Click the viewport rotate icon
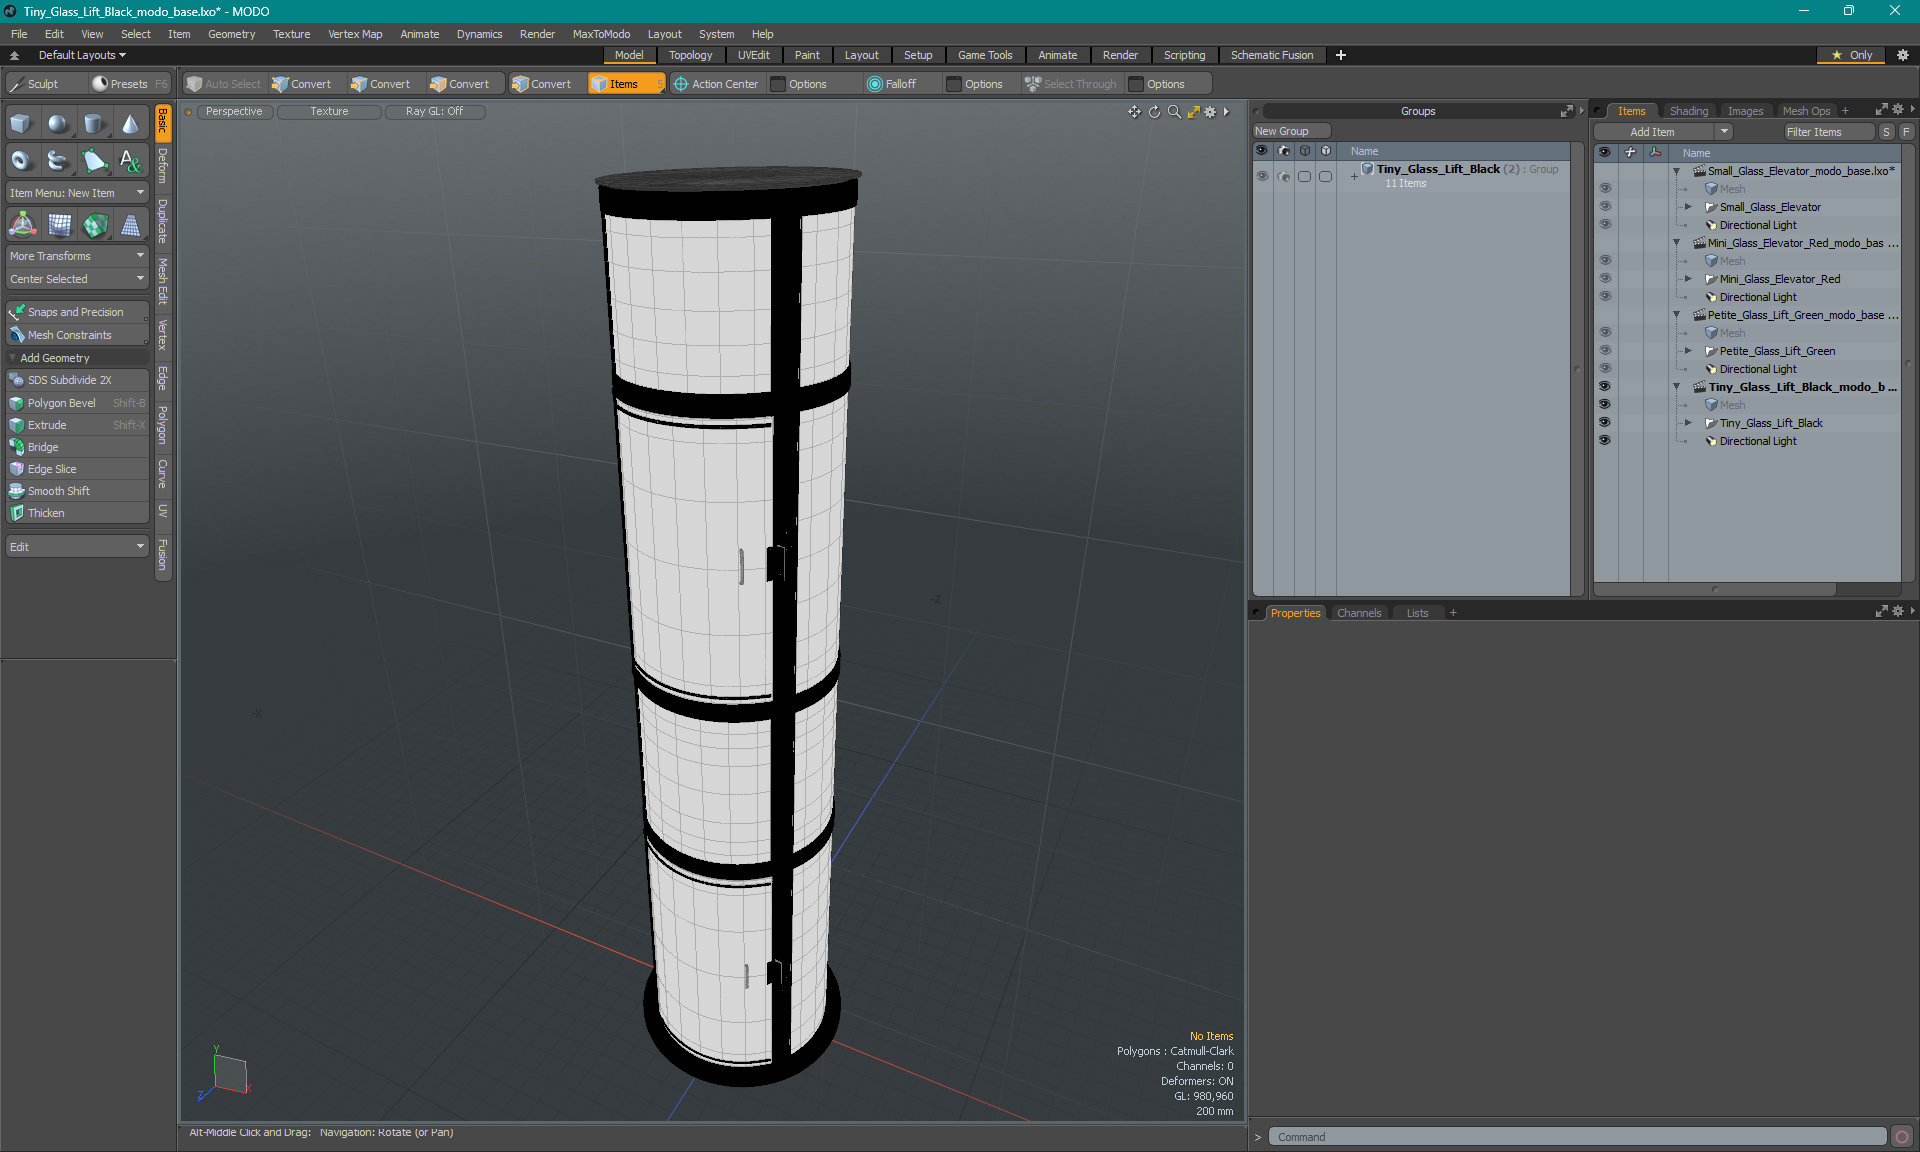Image resolution: width=1920 pixels, height=1152 pixels. click(1154, 112)
